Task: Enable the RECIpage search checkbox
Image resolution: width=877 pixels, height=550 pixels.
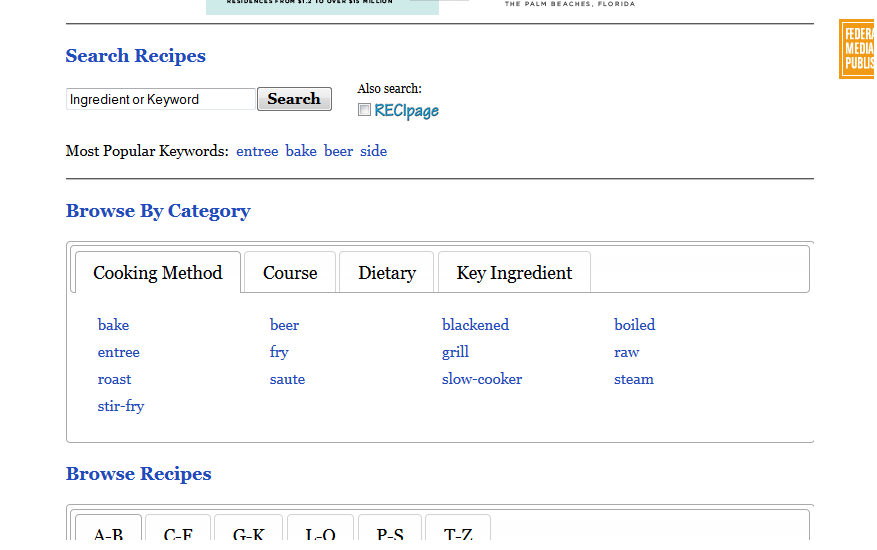Action: coord(365,110)
